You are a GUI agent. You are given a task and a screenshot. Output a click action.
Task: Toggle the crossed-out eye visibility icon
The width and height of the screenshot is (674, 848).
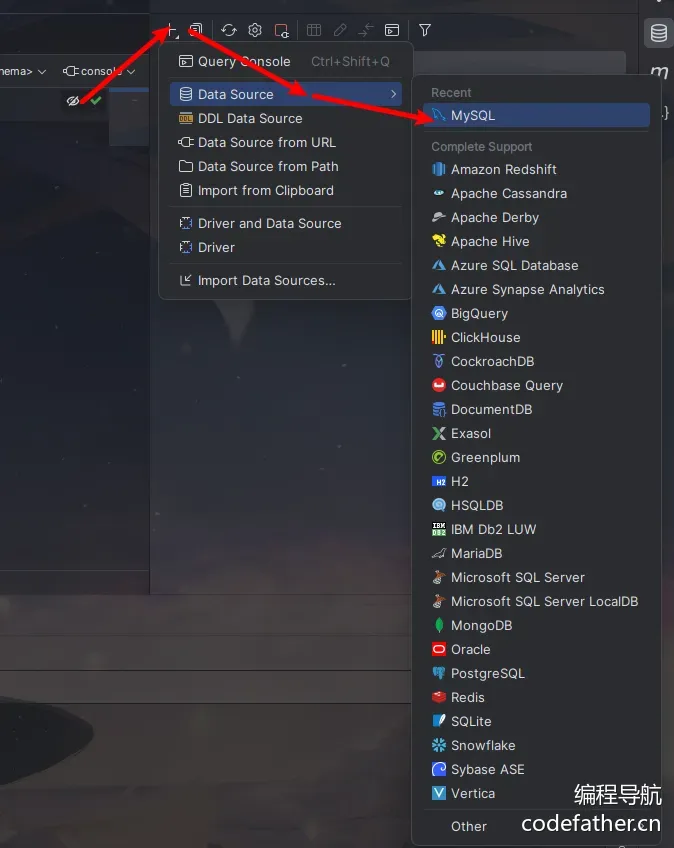tap(73, 101)
